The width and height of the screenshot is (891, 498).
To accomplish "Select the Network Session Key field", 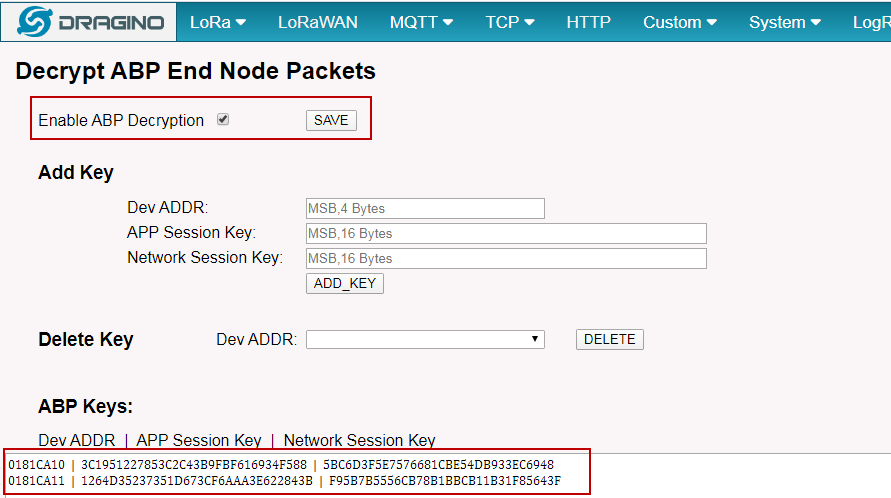I will (x=506, y=259).
